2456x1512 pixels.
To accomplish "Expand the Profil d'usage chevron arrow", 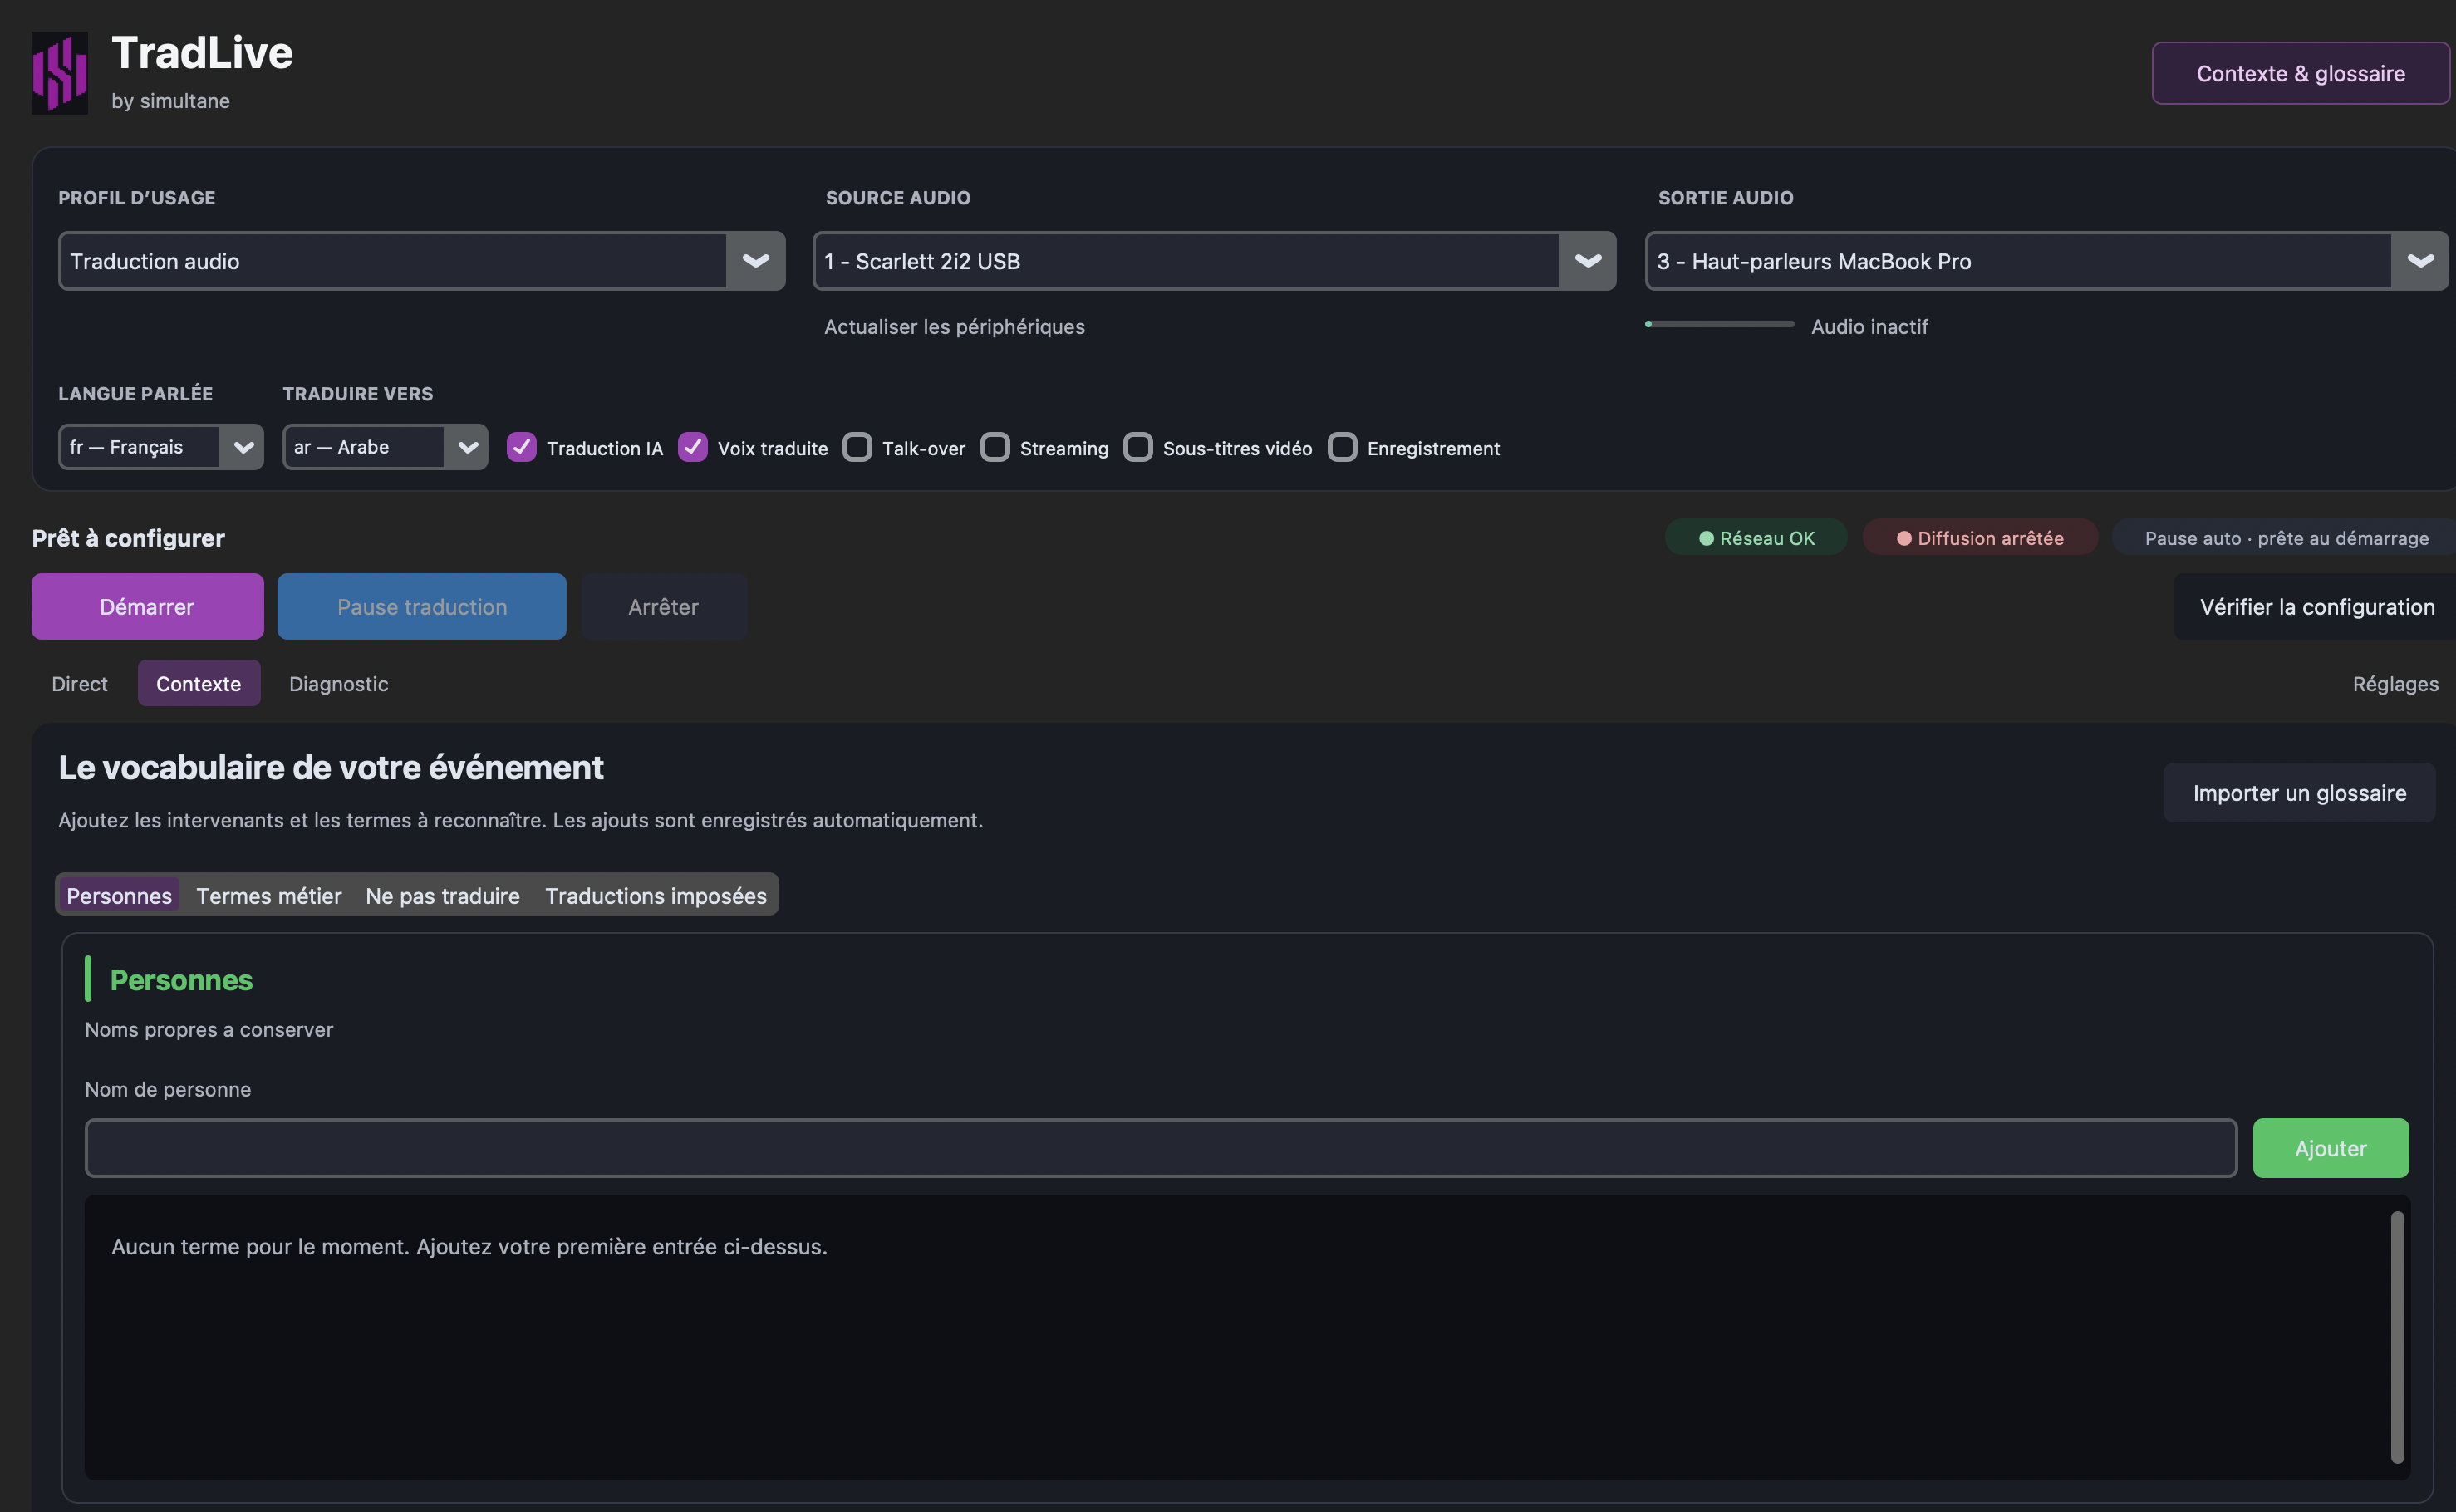I will pos(756,261).
